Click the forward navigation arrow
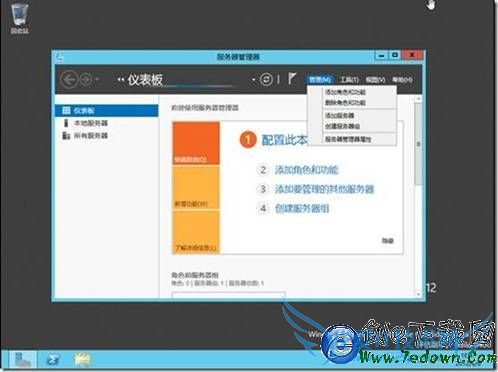This screenshot has height=372, width=498. click(86, 80)
